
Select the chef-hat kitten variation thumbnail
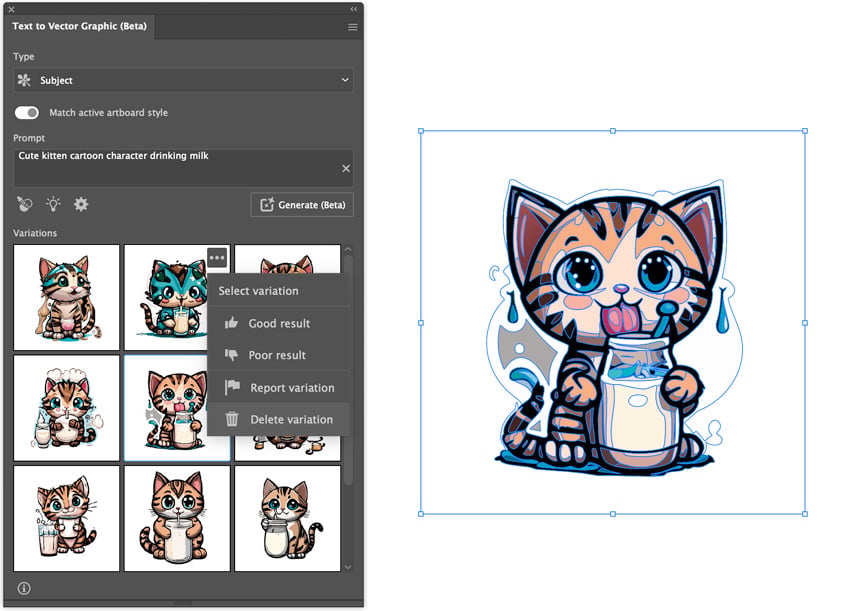coord(67,408)
